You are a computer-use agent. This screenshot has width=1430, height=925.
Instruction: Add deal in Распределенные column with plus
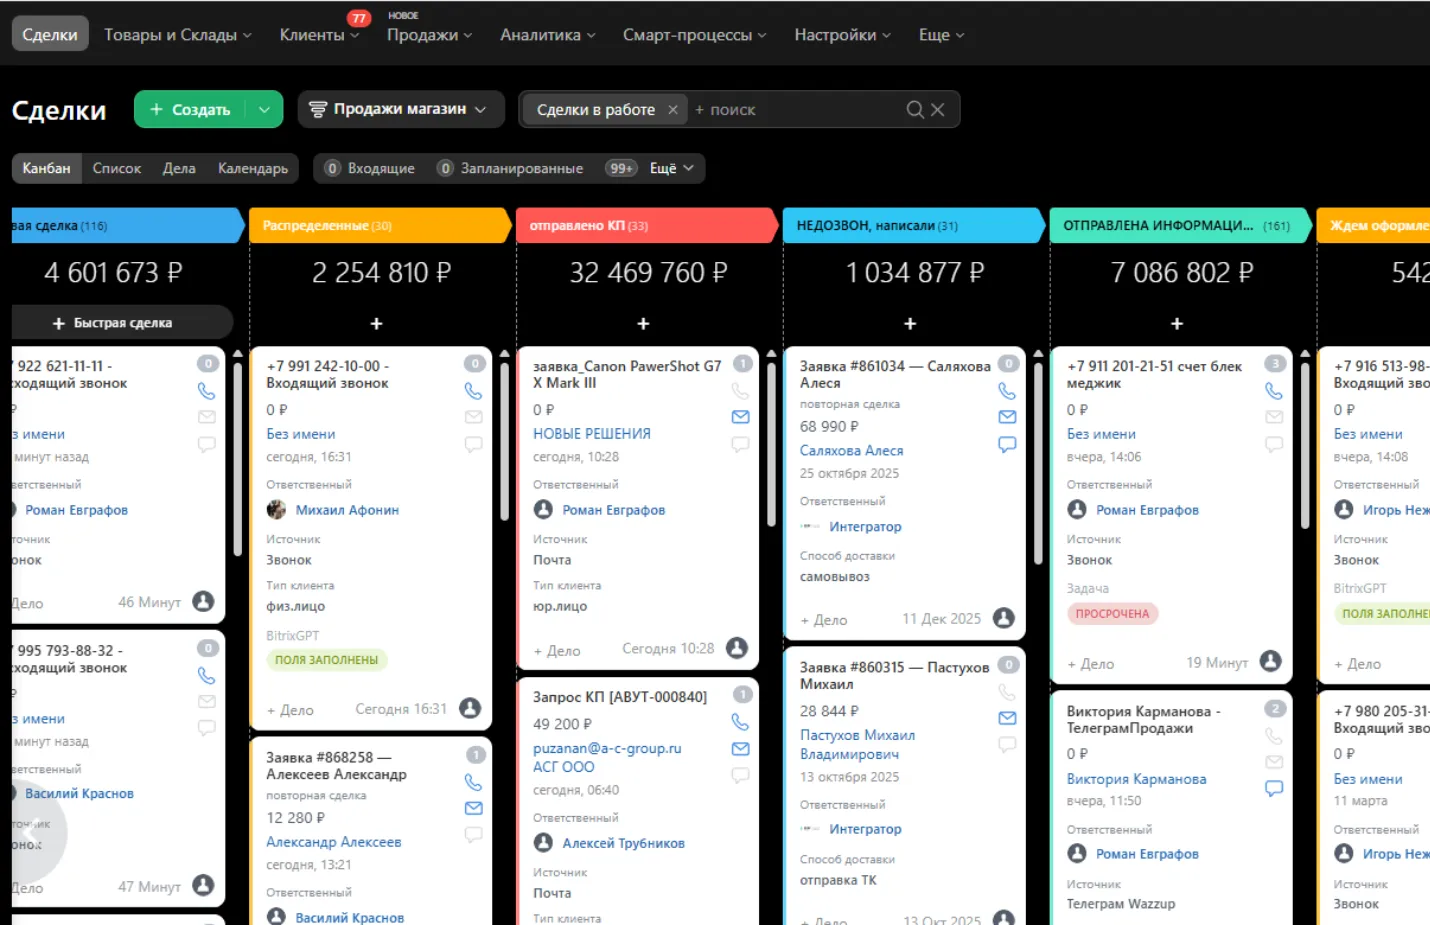376,323
